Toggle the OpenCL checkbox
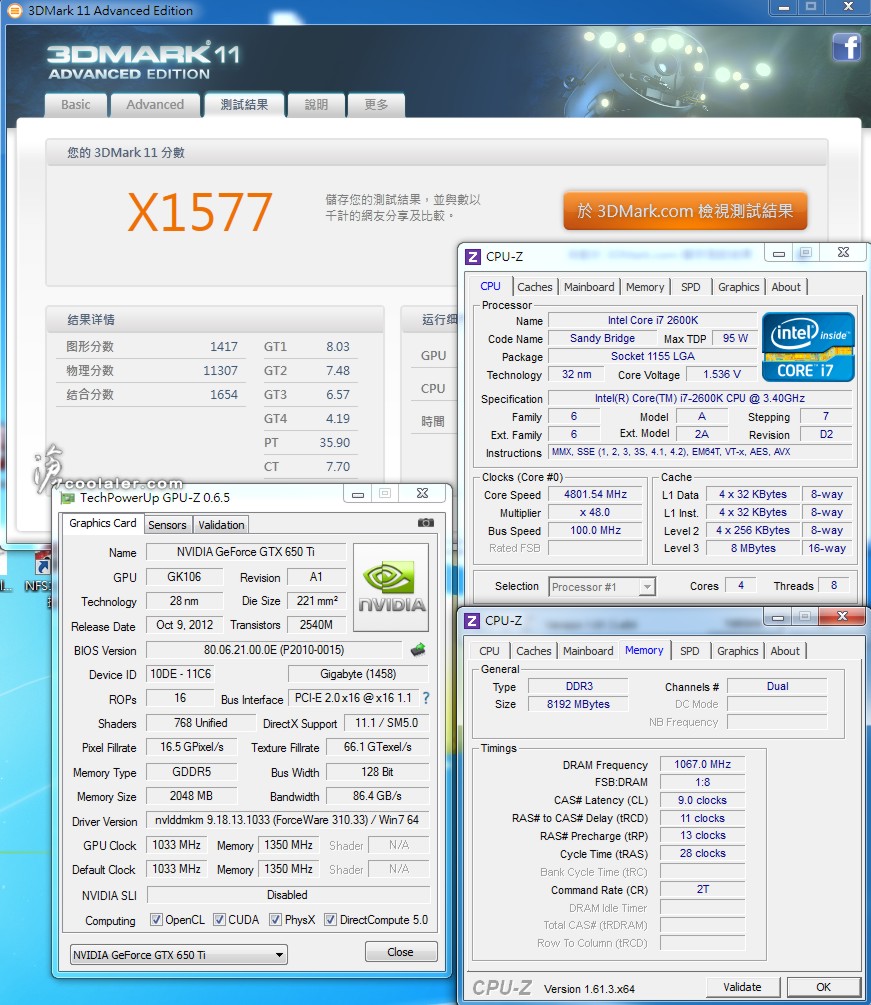Viewport: 871px width, 1005px height. (156, 920)
